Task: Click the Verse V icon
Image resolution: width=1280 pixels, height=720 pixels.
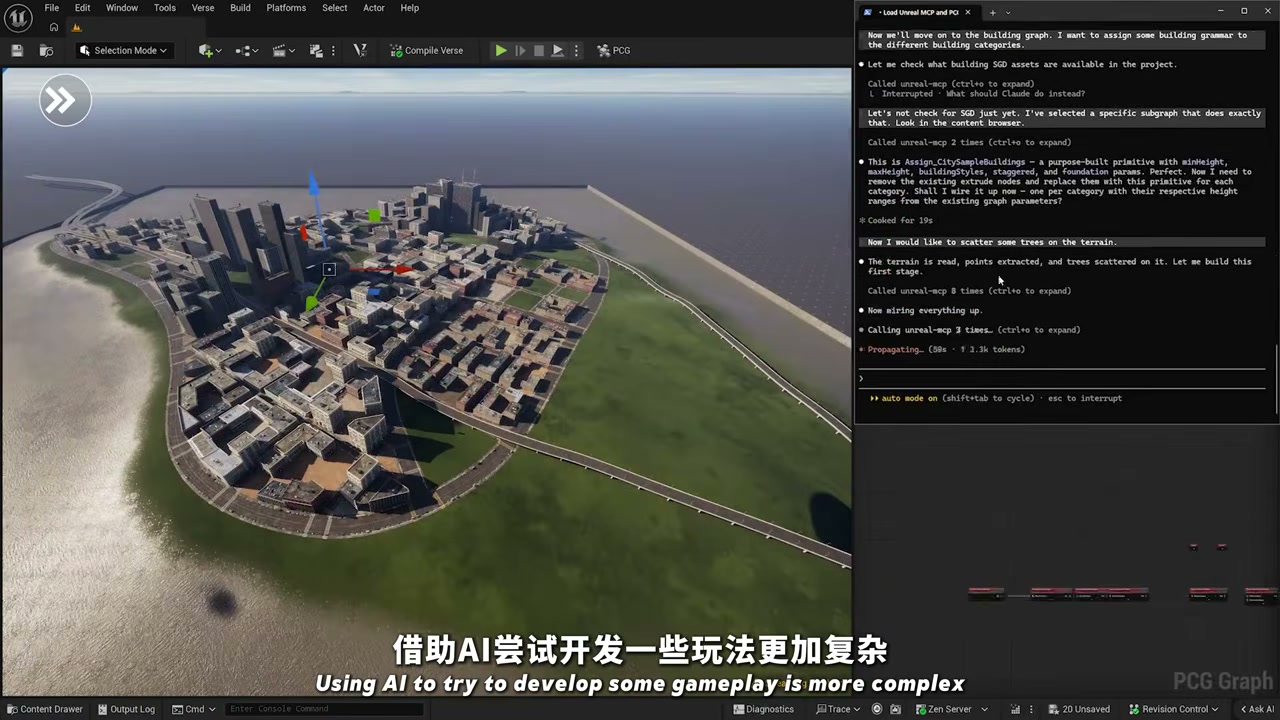Action: tap(360, 50)
